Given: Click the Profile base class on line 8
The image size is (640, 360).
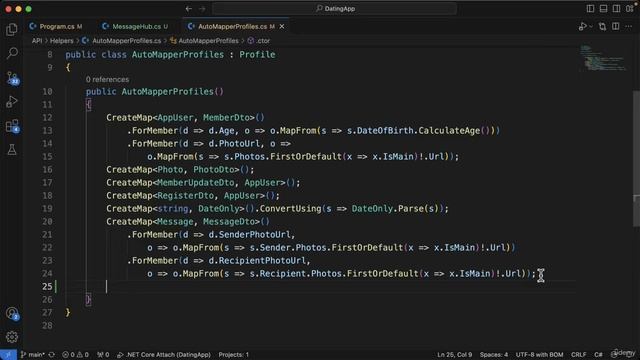Looking at the screenshot, I should 257,55.
